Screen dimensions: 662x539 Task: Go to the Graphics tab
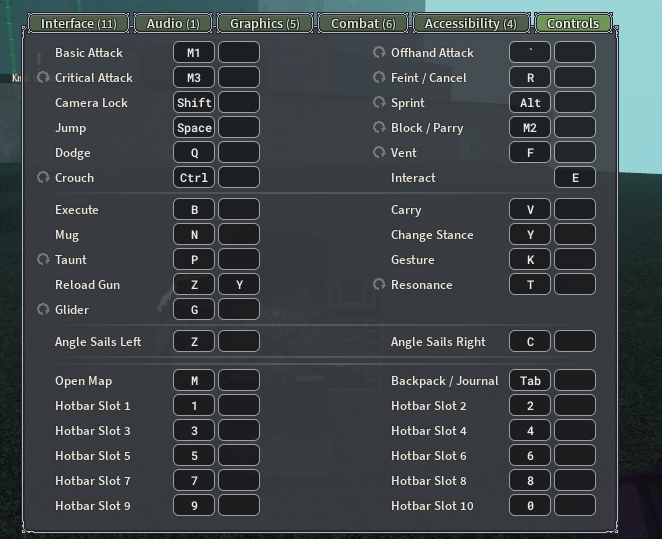point(264,23)
